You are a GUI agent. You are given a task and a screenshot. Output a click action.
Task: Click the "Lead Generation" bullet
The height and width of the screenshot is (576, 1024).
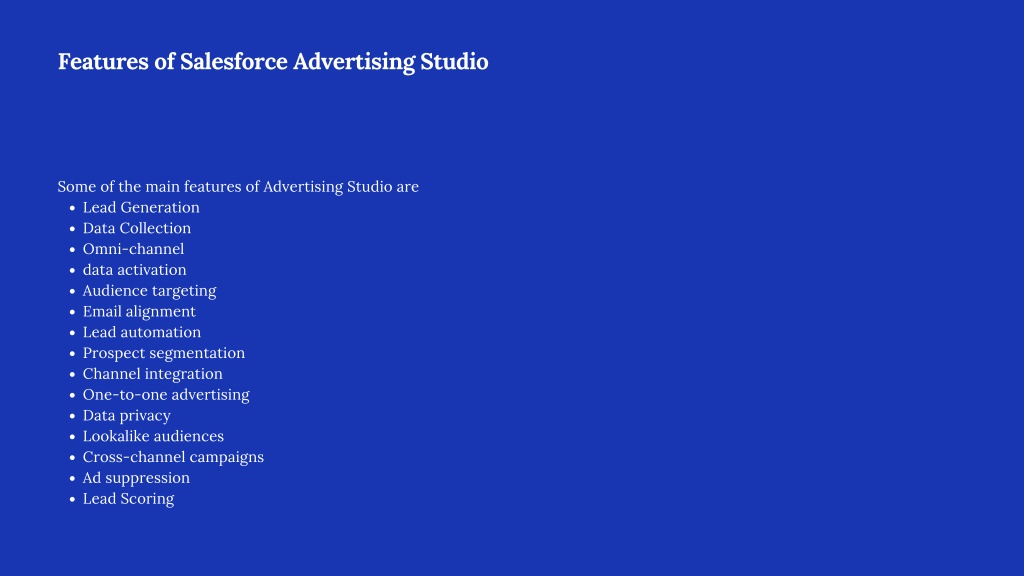click(x=141, y=208)
